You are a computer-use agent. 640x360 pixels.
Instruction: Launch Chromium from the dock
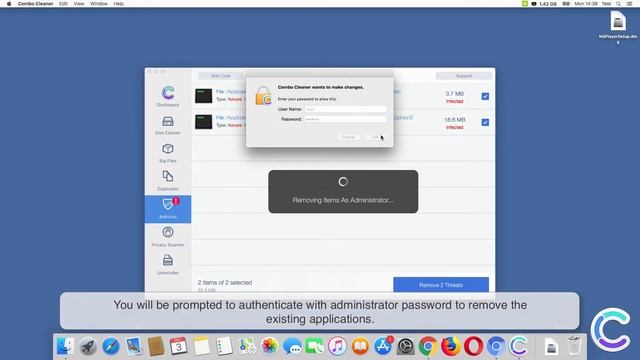point(496,346)
